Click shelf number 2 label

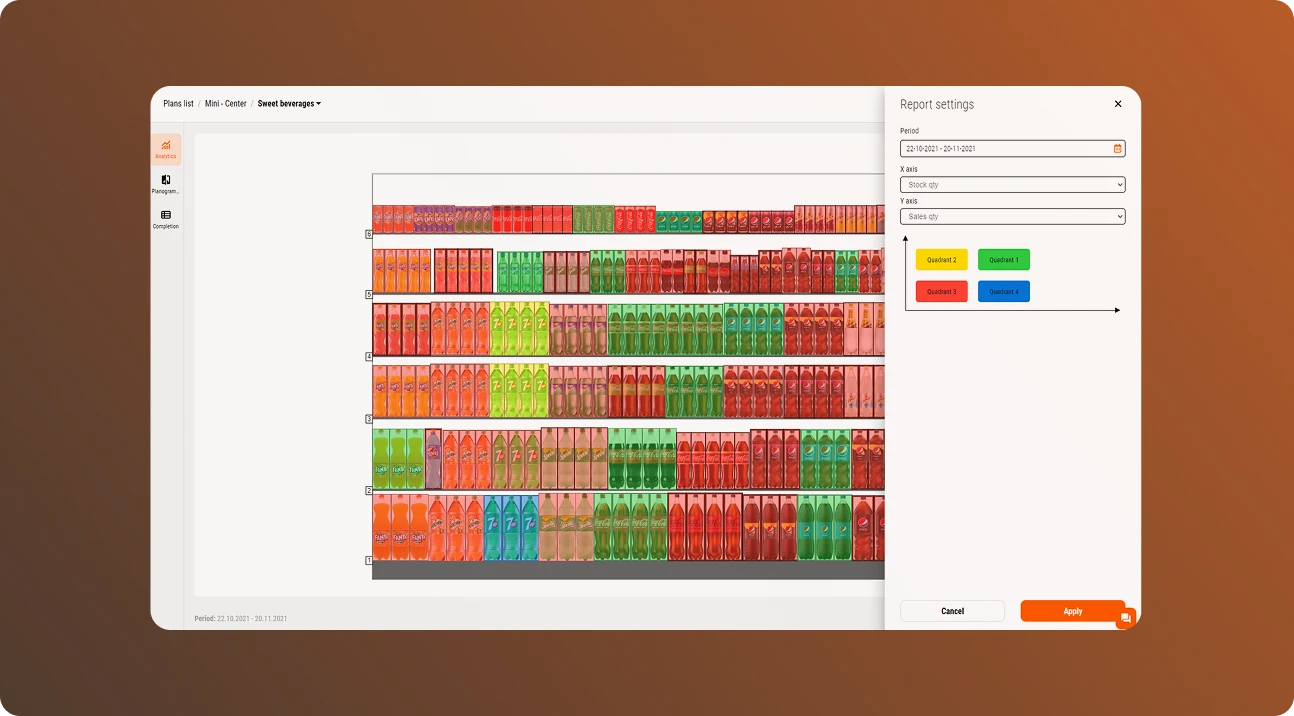click(369, 491)
